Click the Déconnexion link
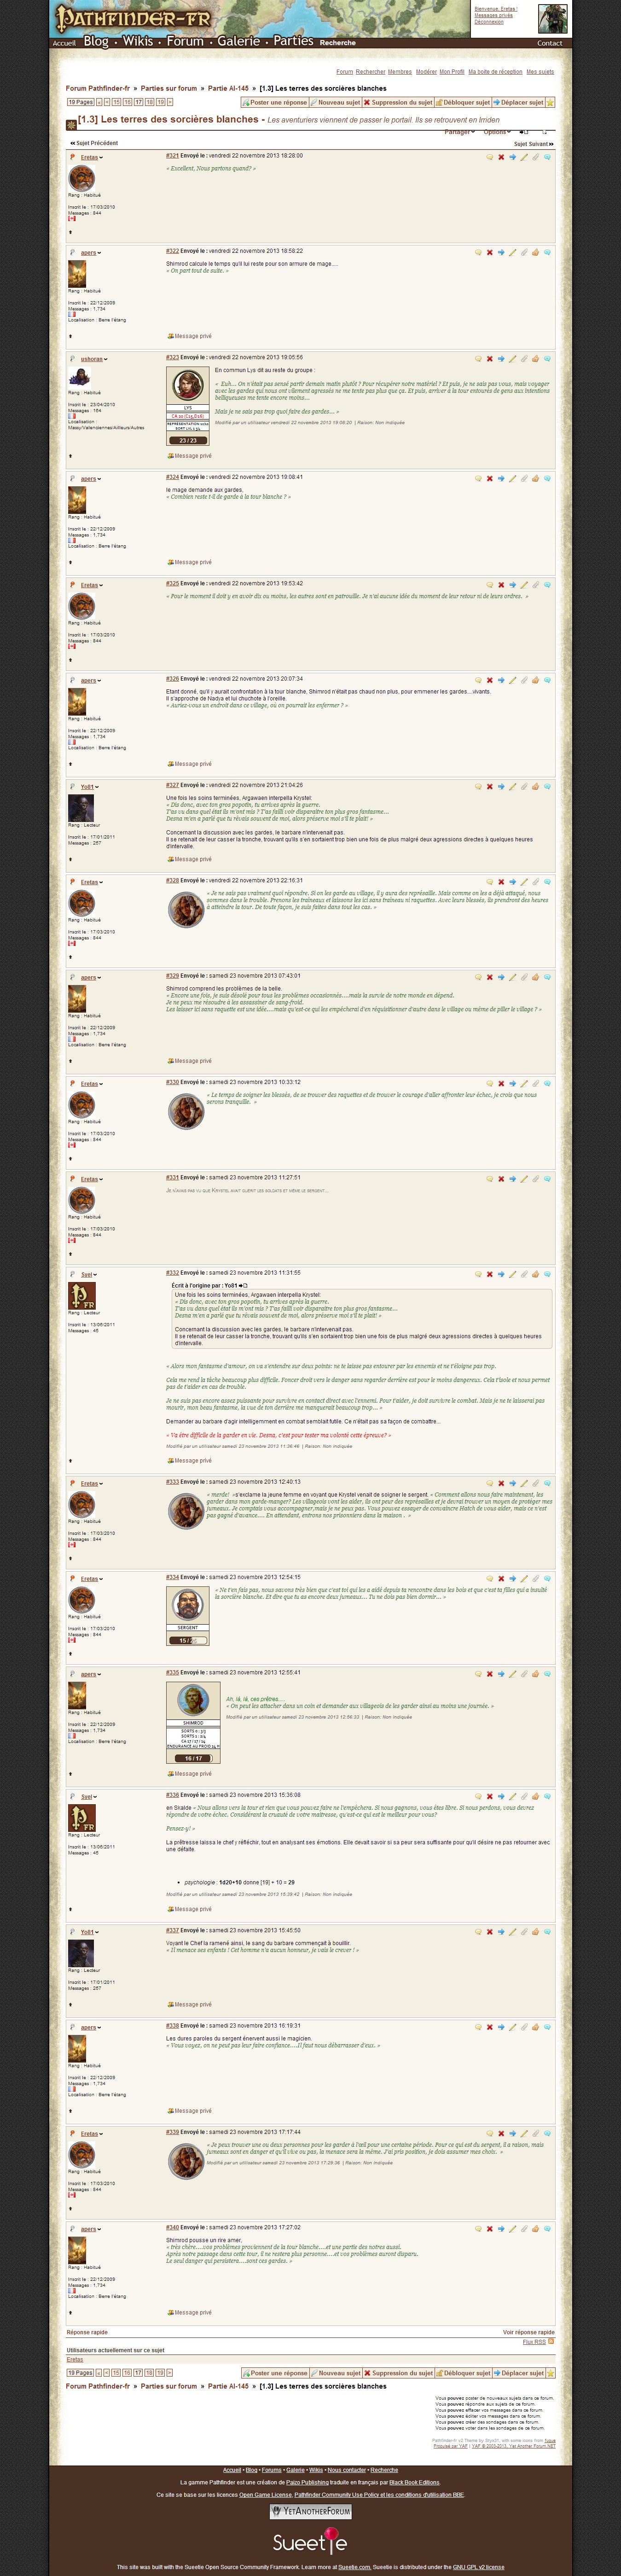This screenshot has width=621, height=2576. click(489, 22)
